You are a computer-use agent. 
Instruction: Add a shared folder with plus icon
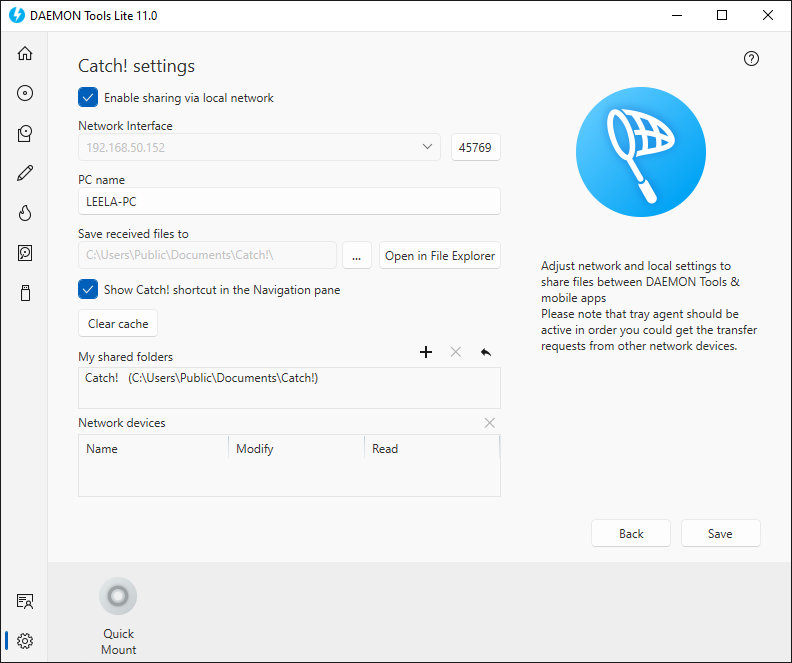426,352
